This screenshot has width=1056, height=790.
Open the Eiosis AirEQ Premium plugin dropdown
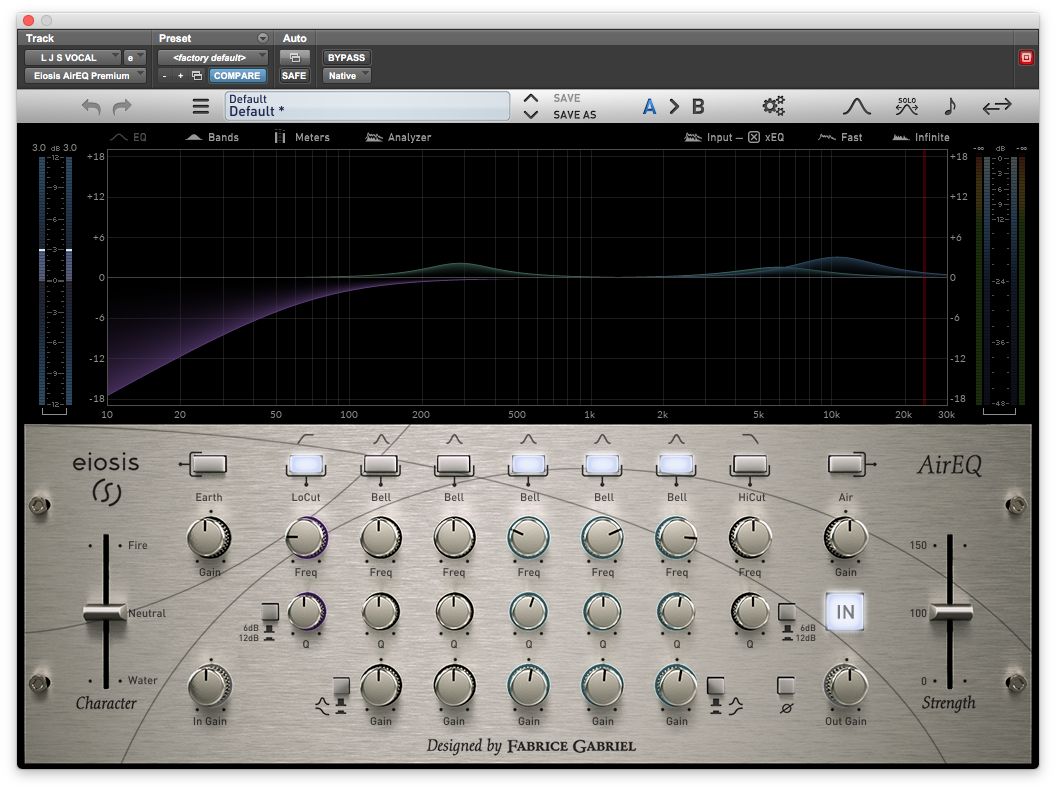86,75
